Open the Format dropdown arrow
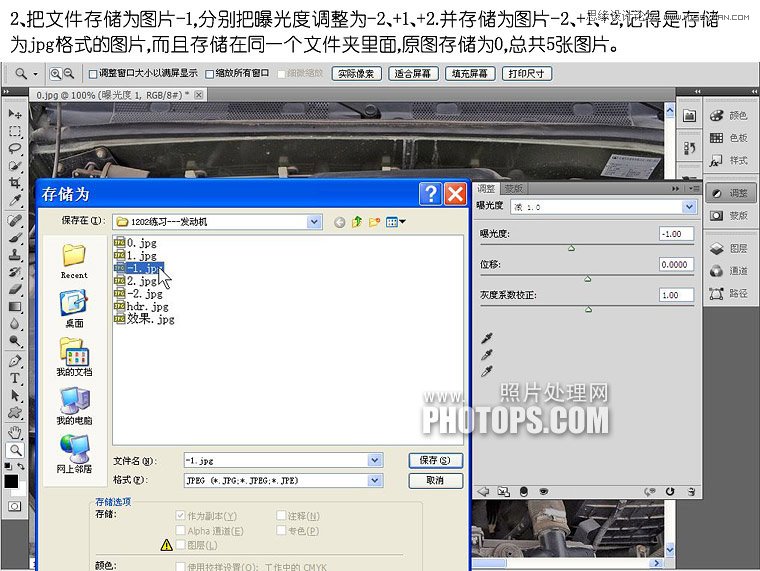 (375, 480)
